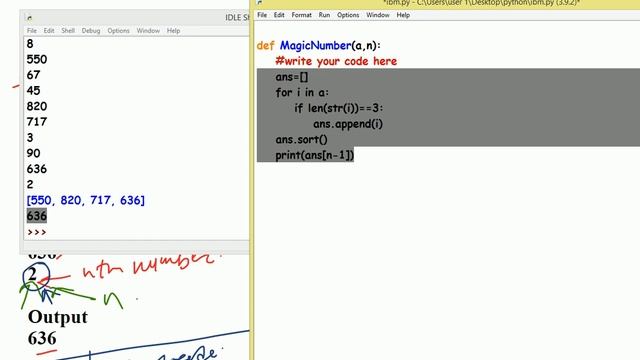Open the Options menu in ibm.py editor
The height and width of the screenshot is (360, 640).
[348, 15]
